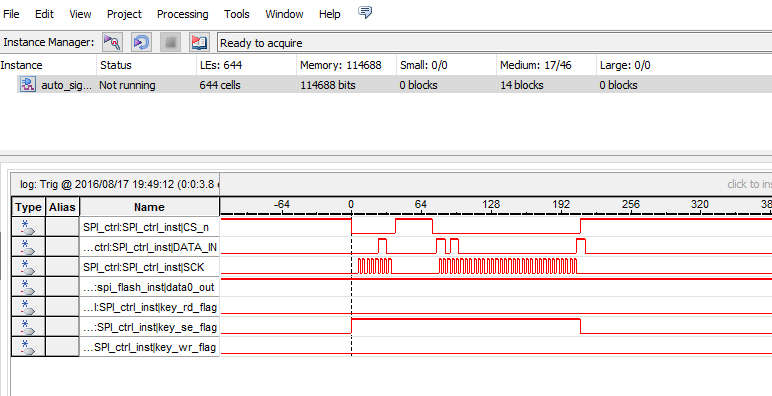Image resolution: width=772 pixels, height=396 pixels.
Task: Click the 0 mark on time ruler
Action: pos(351,204)
